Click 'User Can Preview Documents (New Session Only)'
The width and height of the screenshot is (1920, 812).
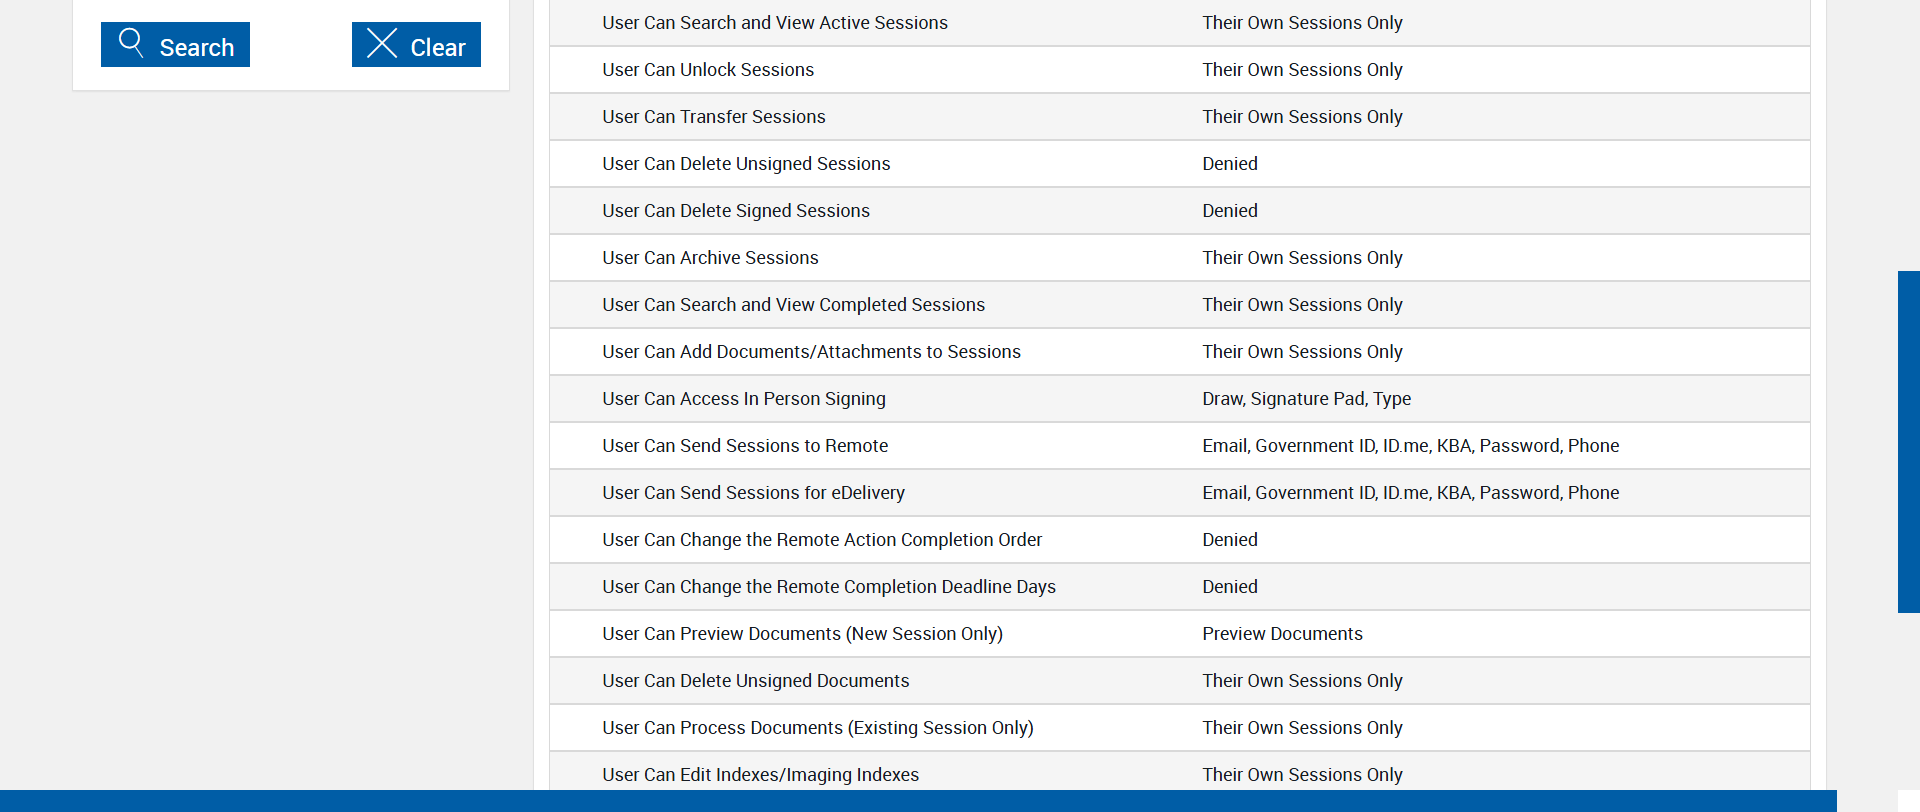coord(802,634)
